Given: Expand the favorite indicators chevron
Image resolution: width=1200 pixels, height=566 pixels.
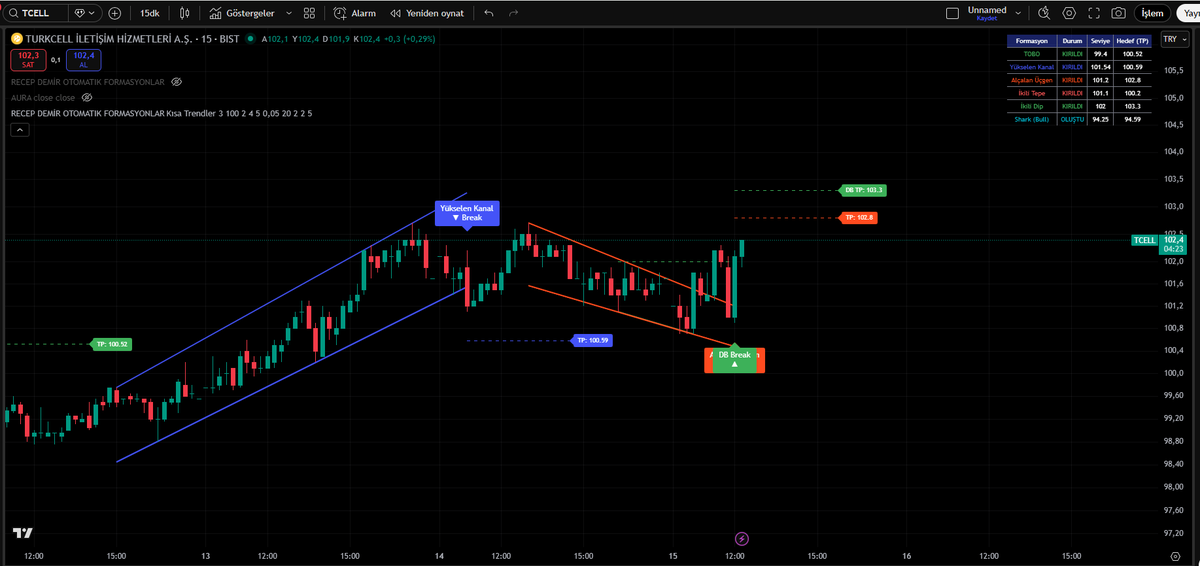Looking at the screenshot, I should pyautogui.click(x=289, y=13).
